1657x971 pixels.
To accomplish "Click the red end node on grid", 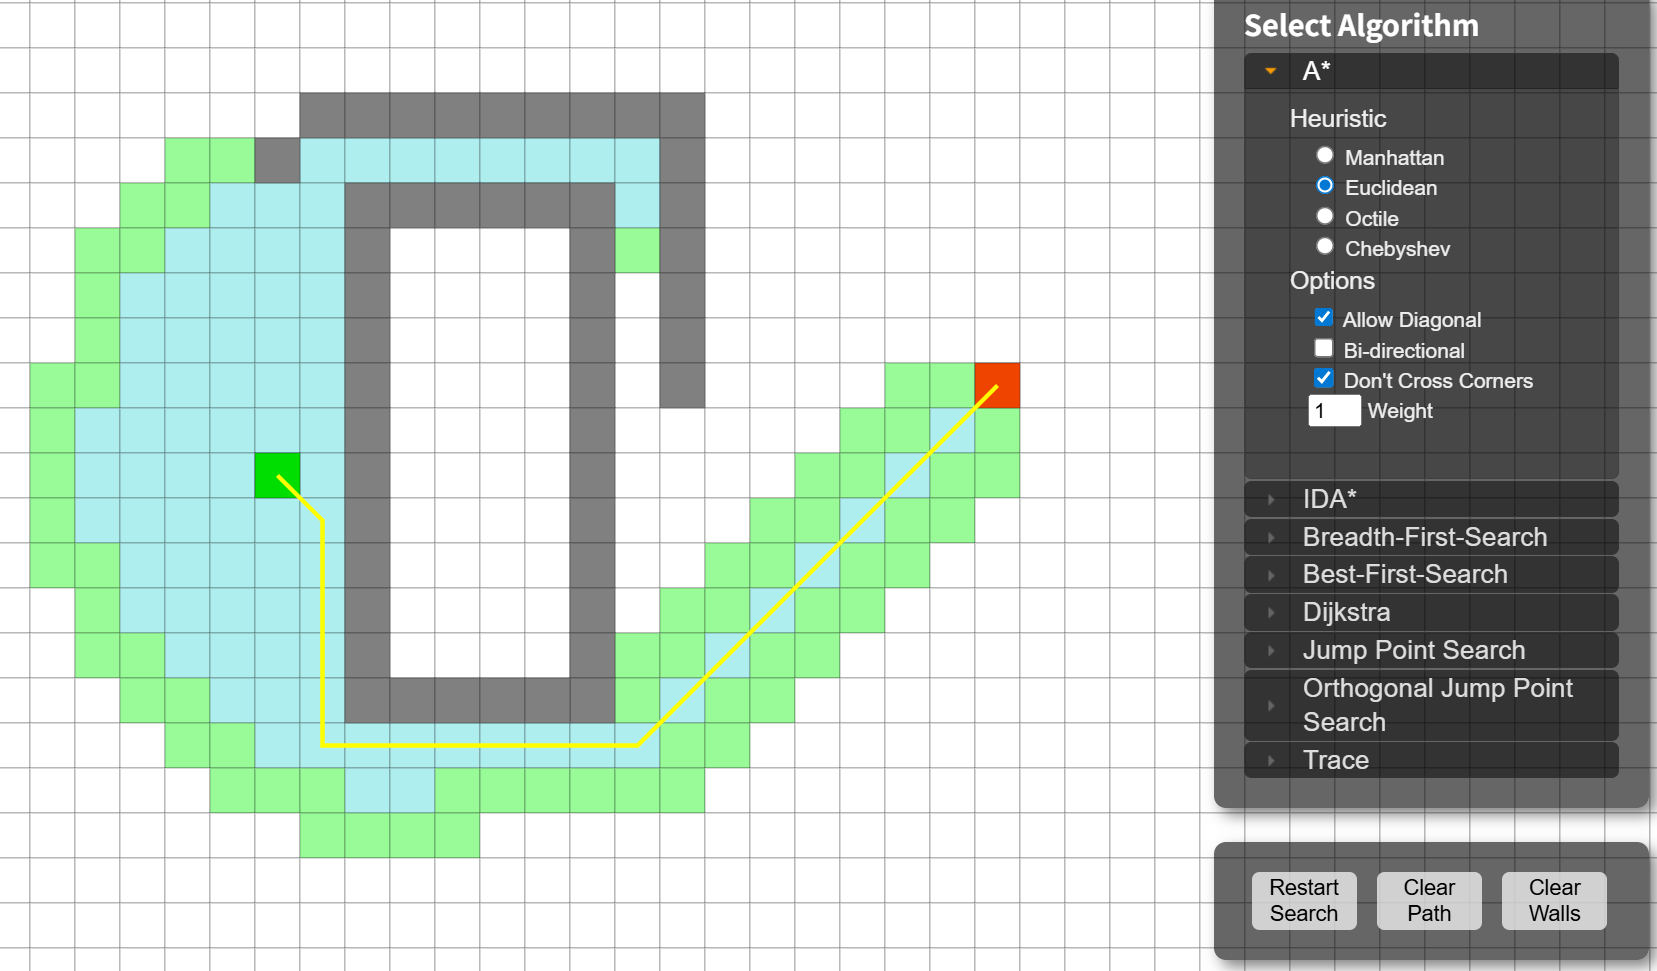I will pyautogui.click(x=997, y=385).
